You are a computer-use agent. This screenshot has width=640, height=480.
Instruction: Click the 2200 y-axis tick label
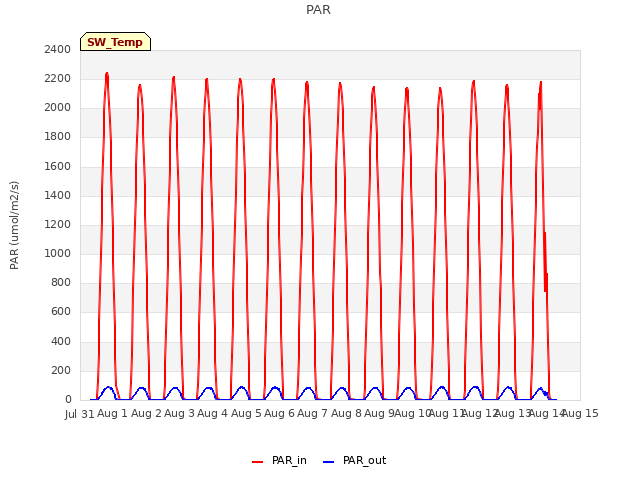(x=58, y=79)
